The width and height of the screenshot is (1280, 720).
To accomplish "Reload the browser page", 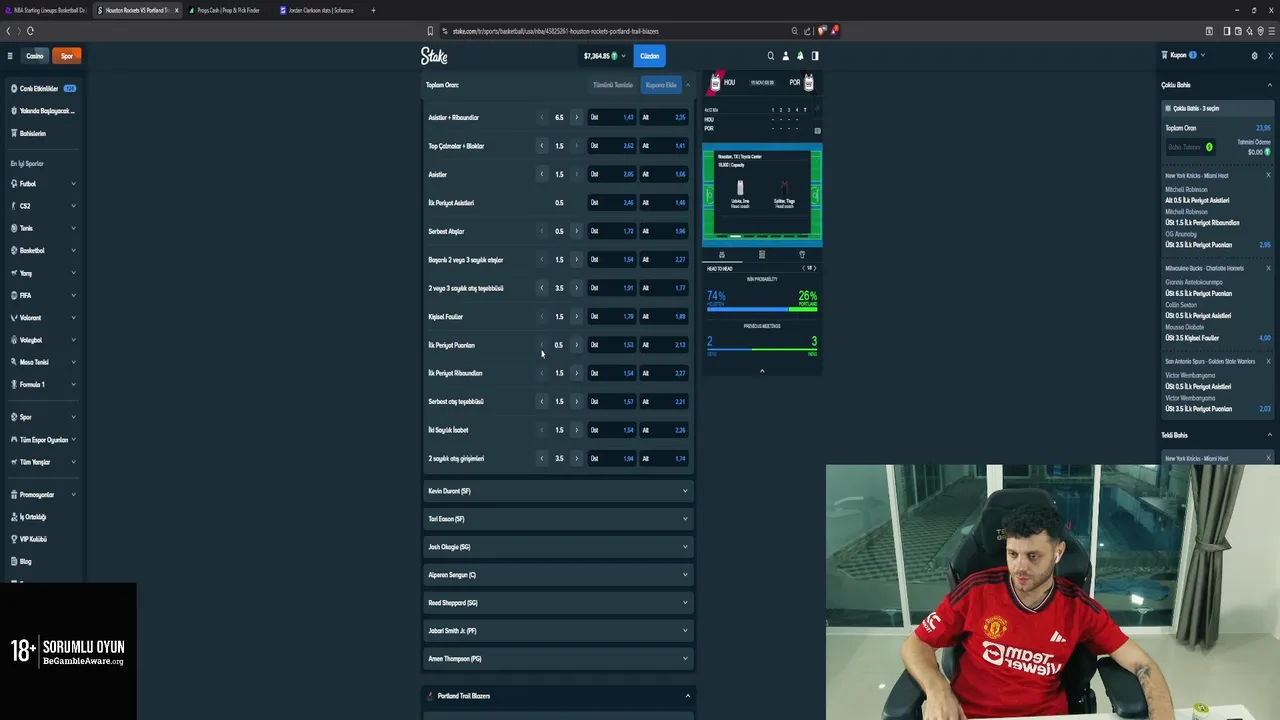I will 30,31.
